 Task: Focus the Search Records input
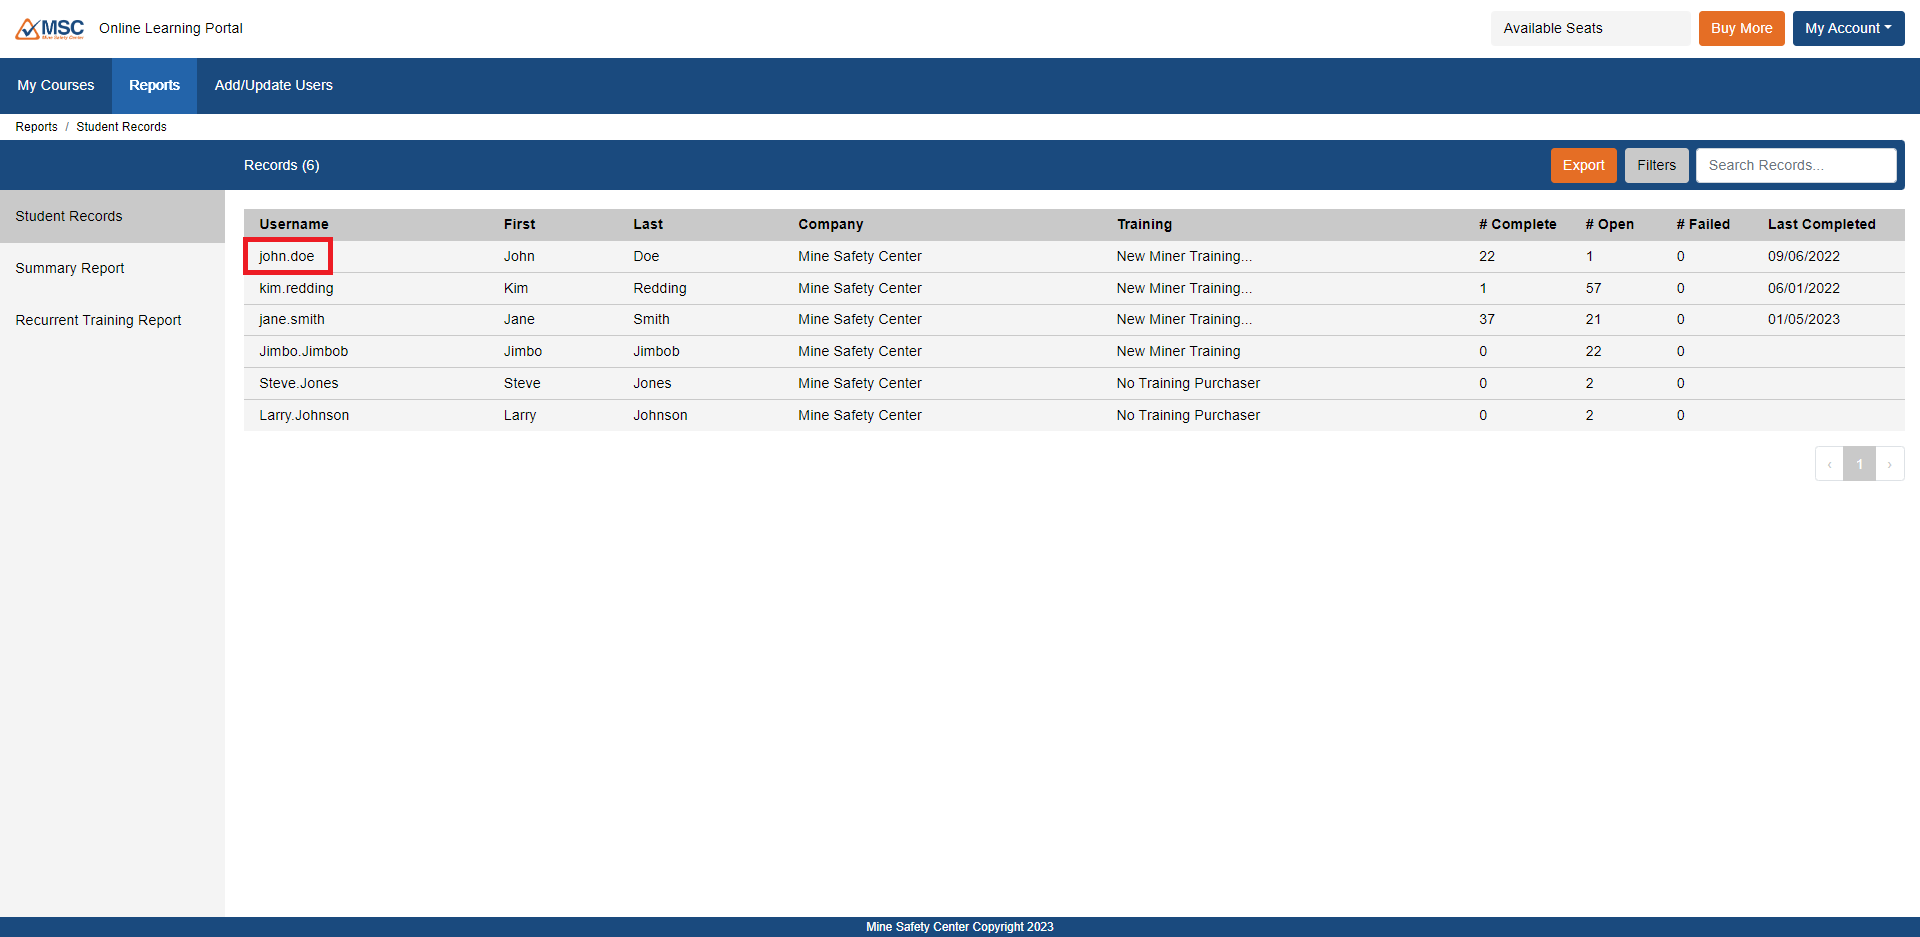[1796, 165]
